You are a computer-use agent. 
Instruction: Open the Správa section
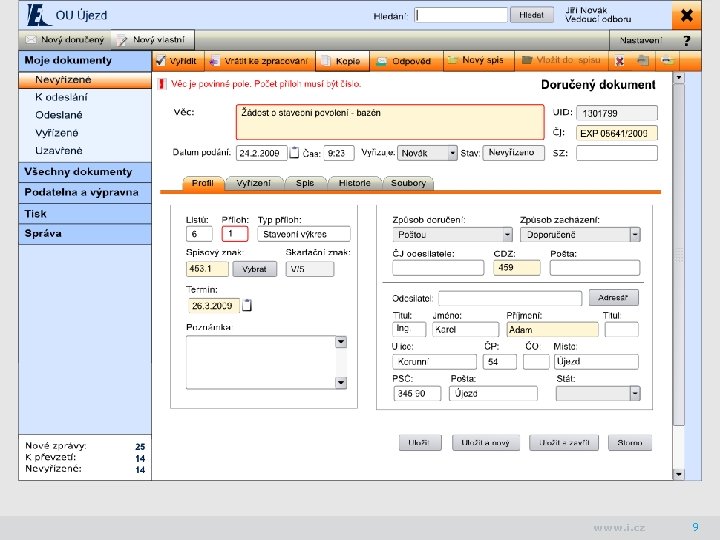(x=85, y=234)
